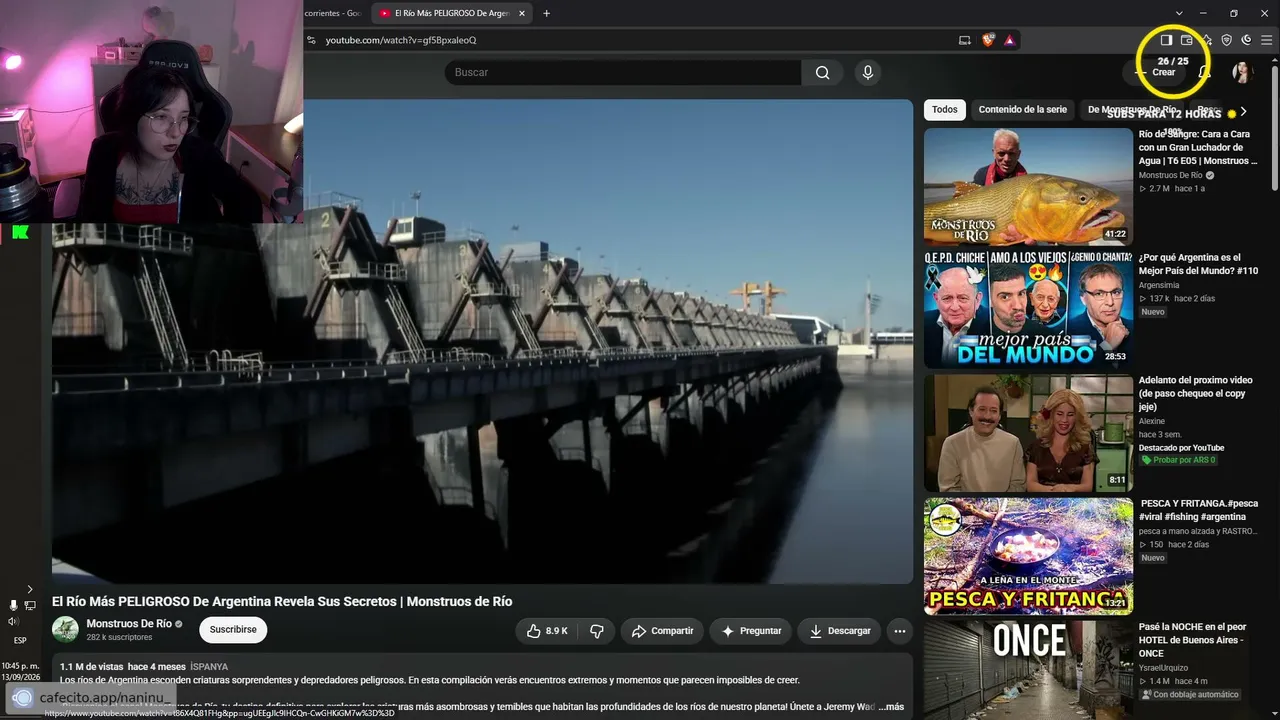
Task: Open the three-dot more actions menu
Action: click(900, 631)
